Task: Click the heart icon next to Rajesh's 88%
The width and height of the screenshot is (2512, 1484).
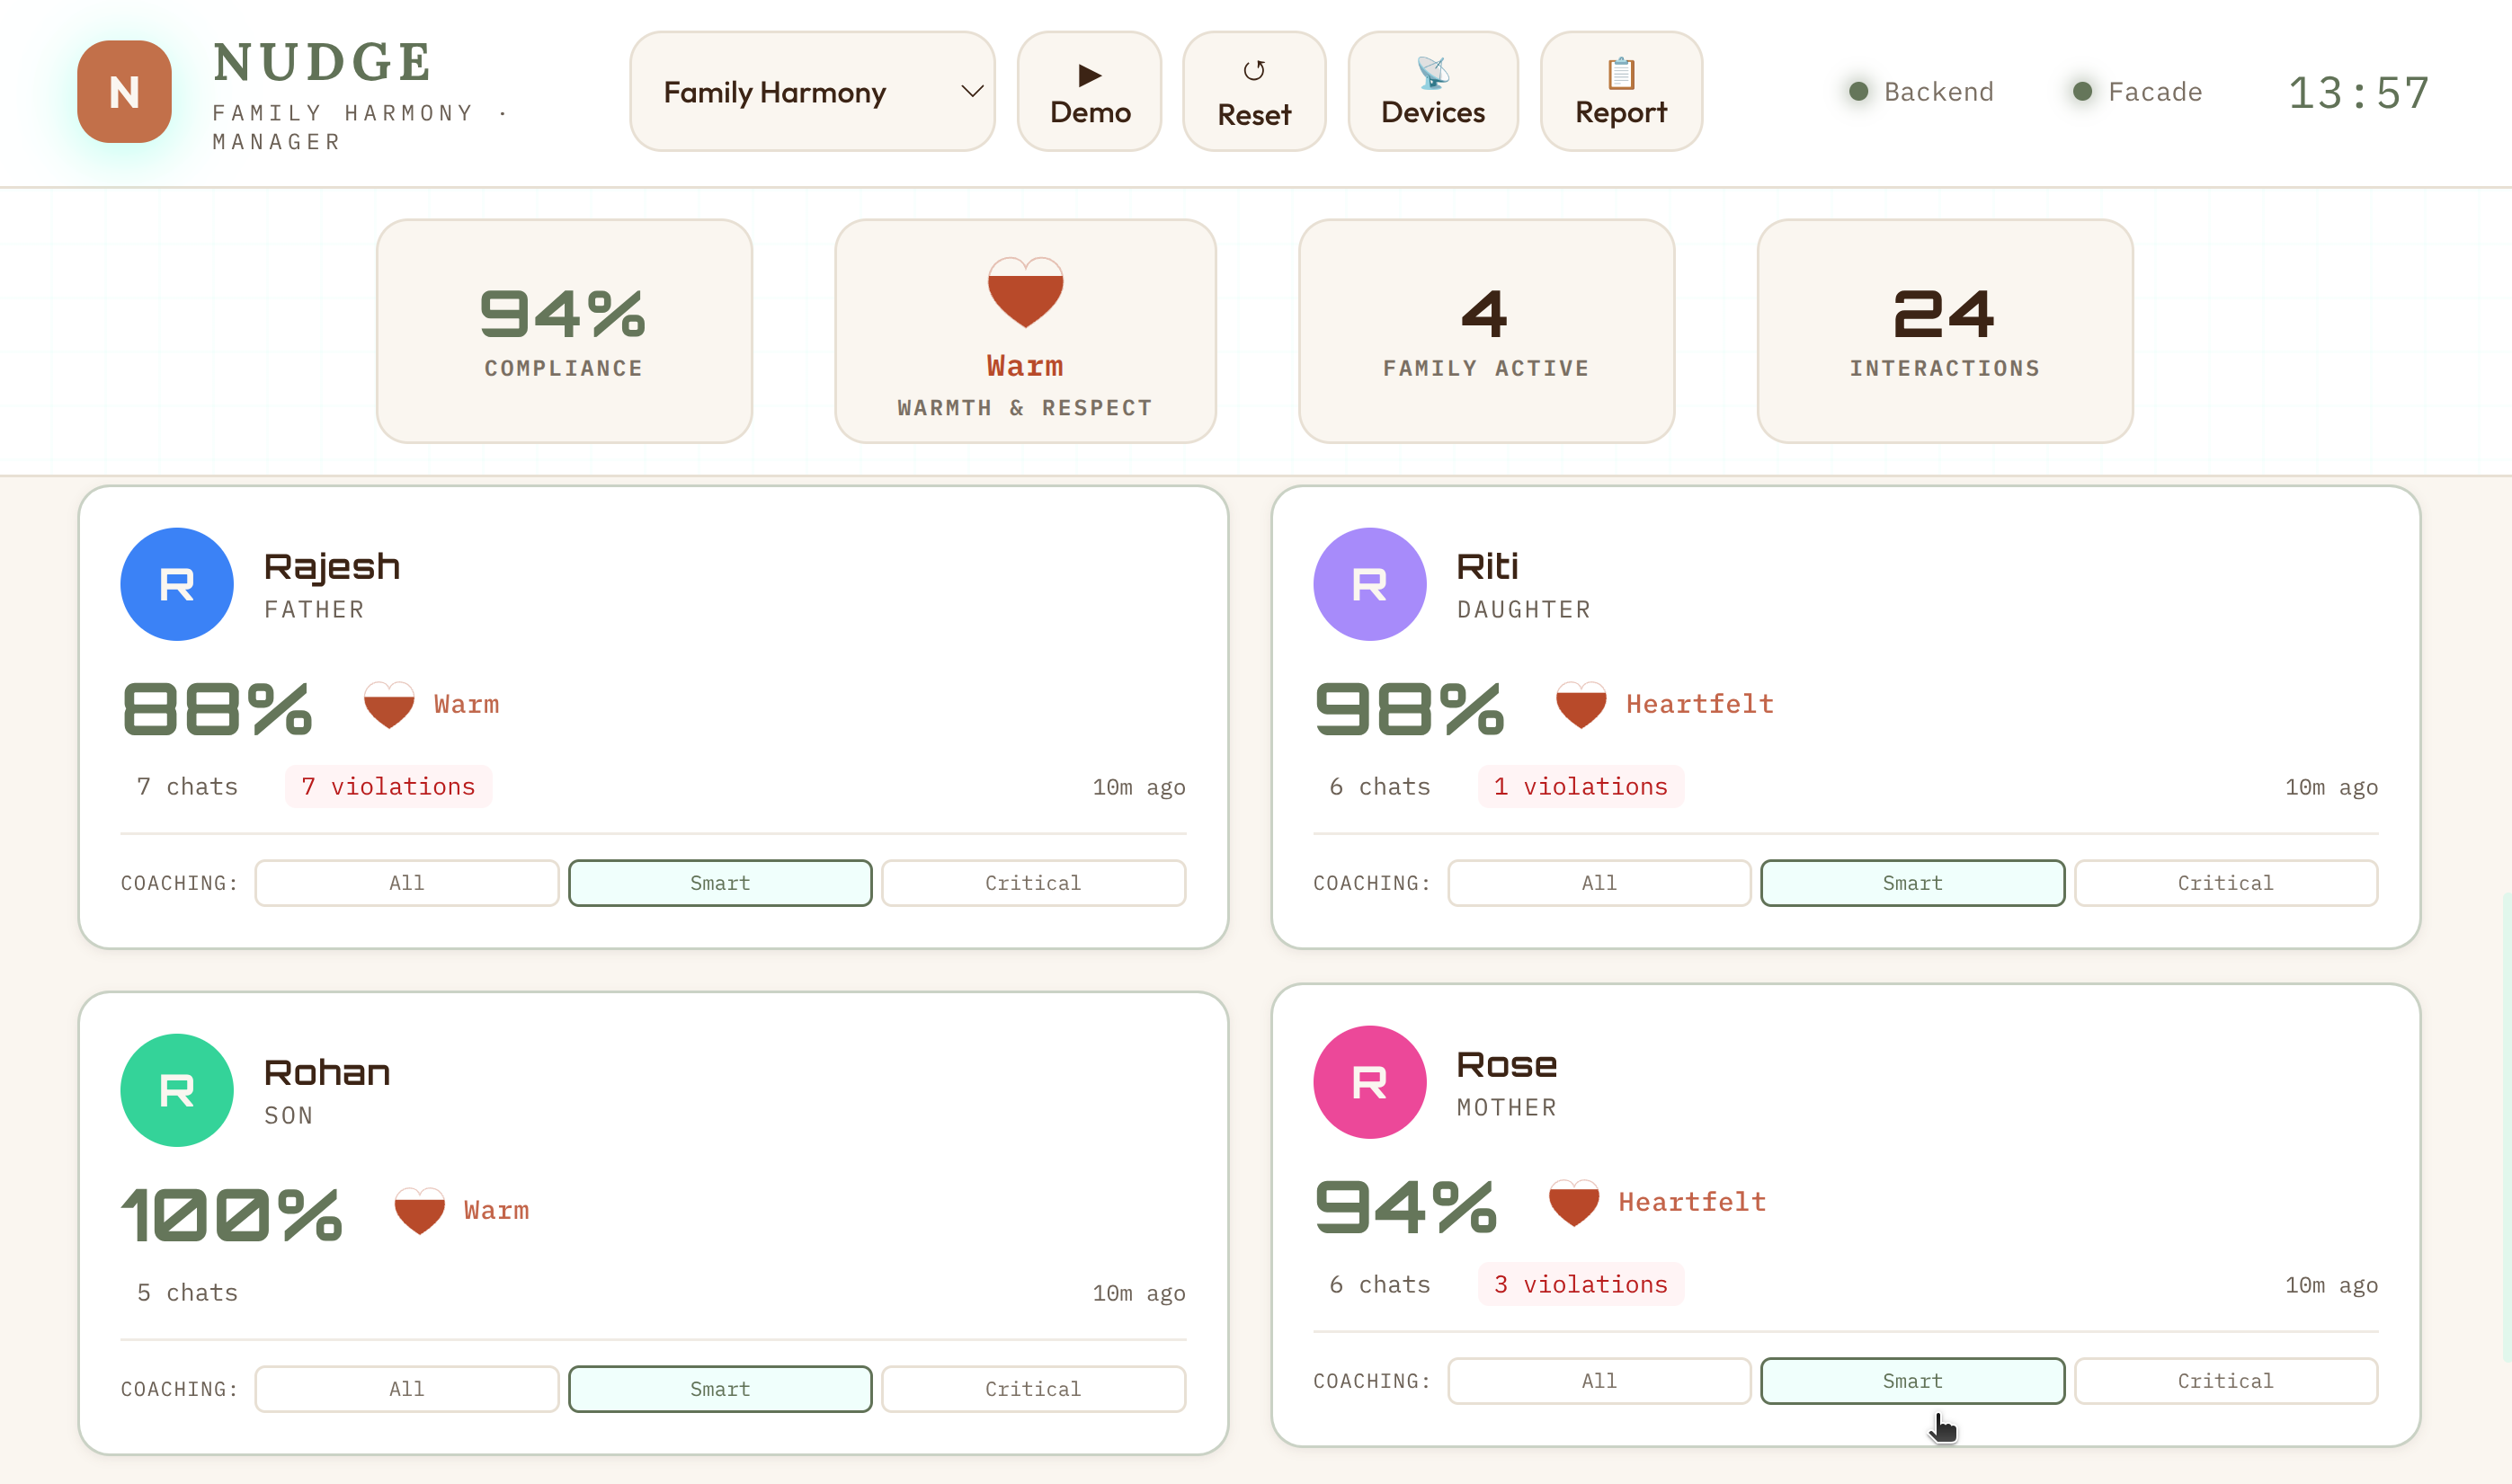Action: coord(390,705)
